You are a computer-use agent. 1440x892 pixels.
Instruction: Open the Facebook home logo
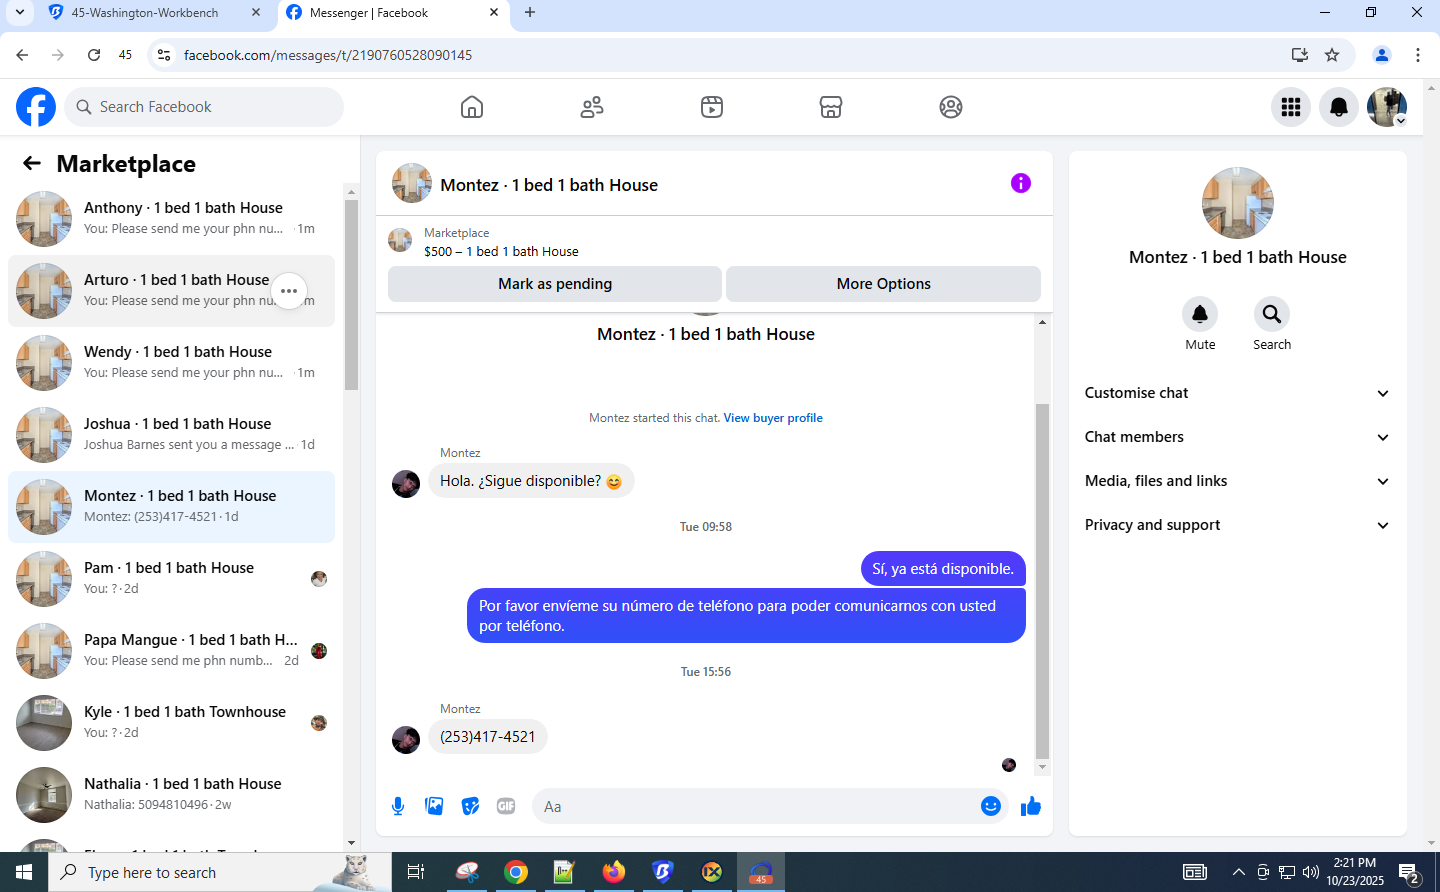[36, 107]
